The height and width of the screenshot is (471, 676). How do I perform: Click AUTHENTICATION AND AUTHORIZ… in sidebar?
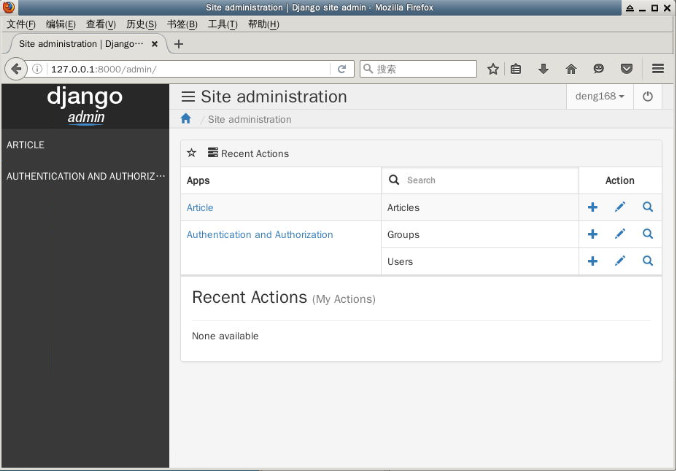tap(85, 176)
